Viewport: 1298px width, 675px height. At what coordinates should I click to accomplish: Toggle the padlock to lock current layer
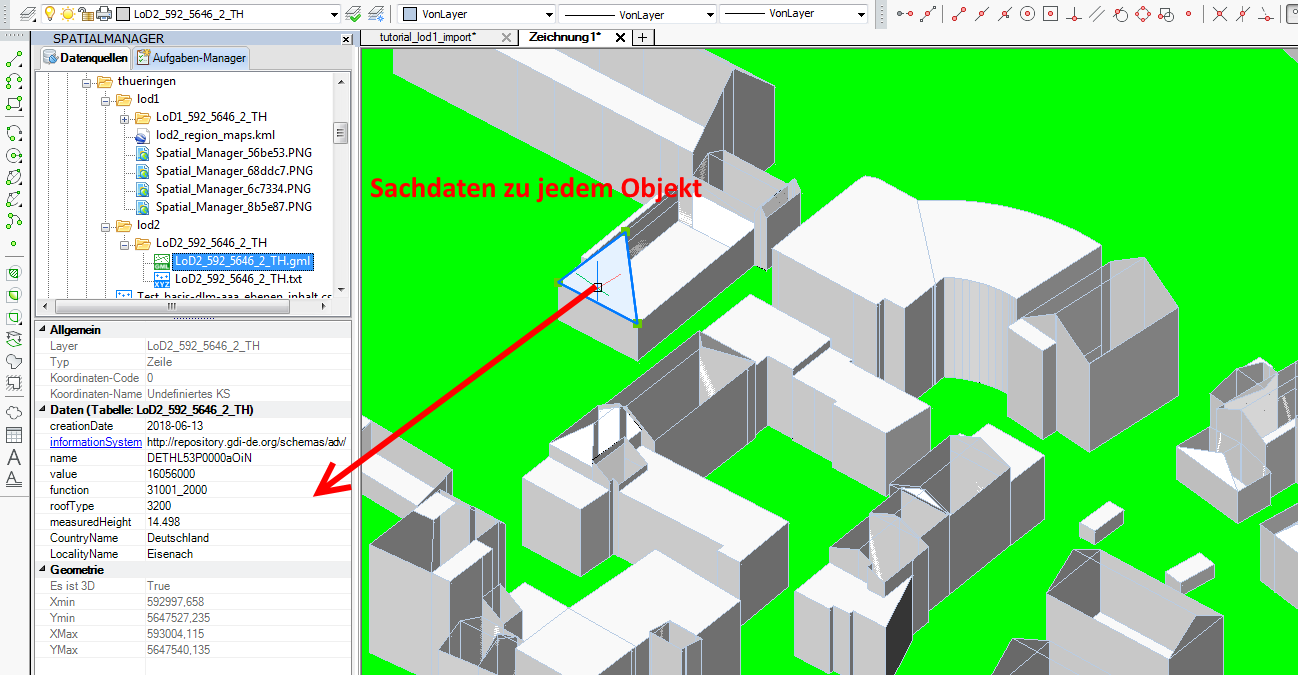coord(85,13)
